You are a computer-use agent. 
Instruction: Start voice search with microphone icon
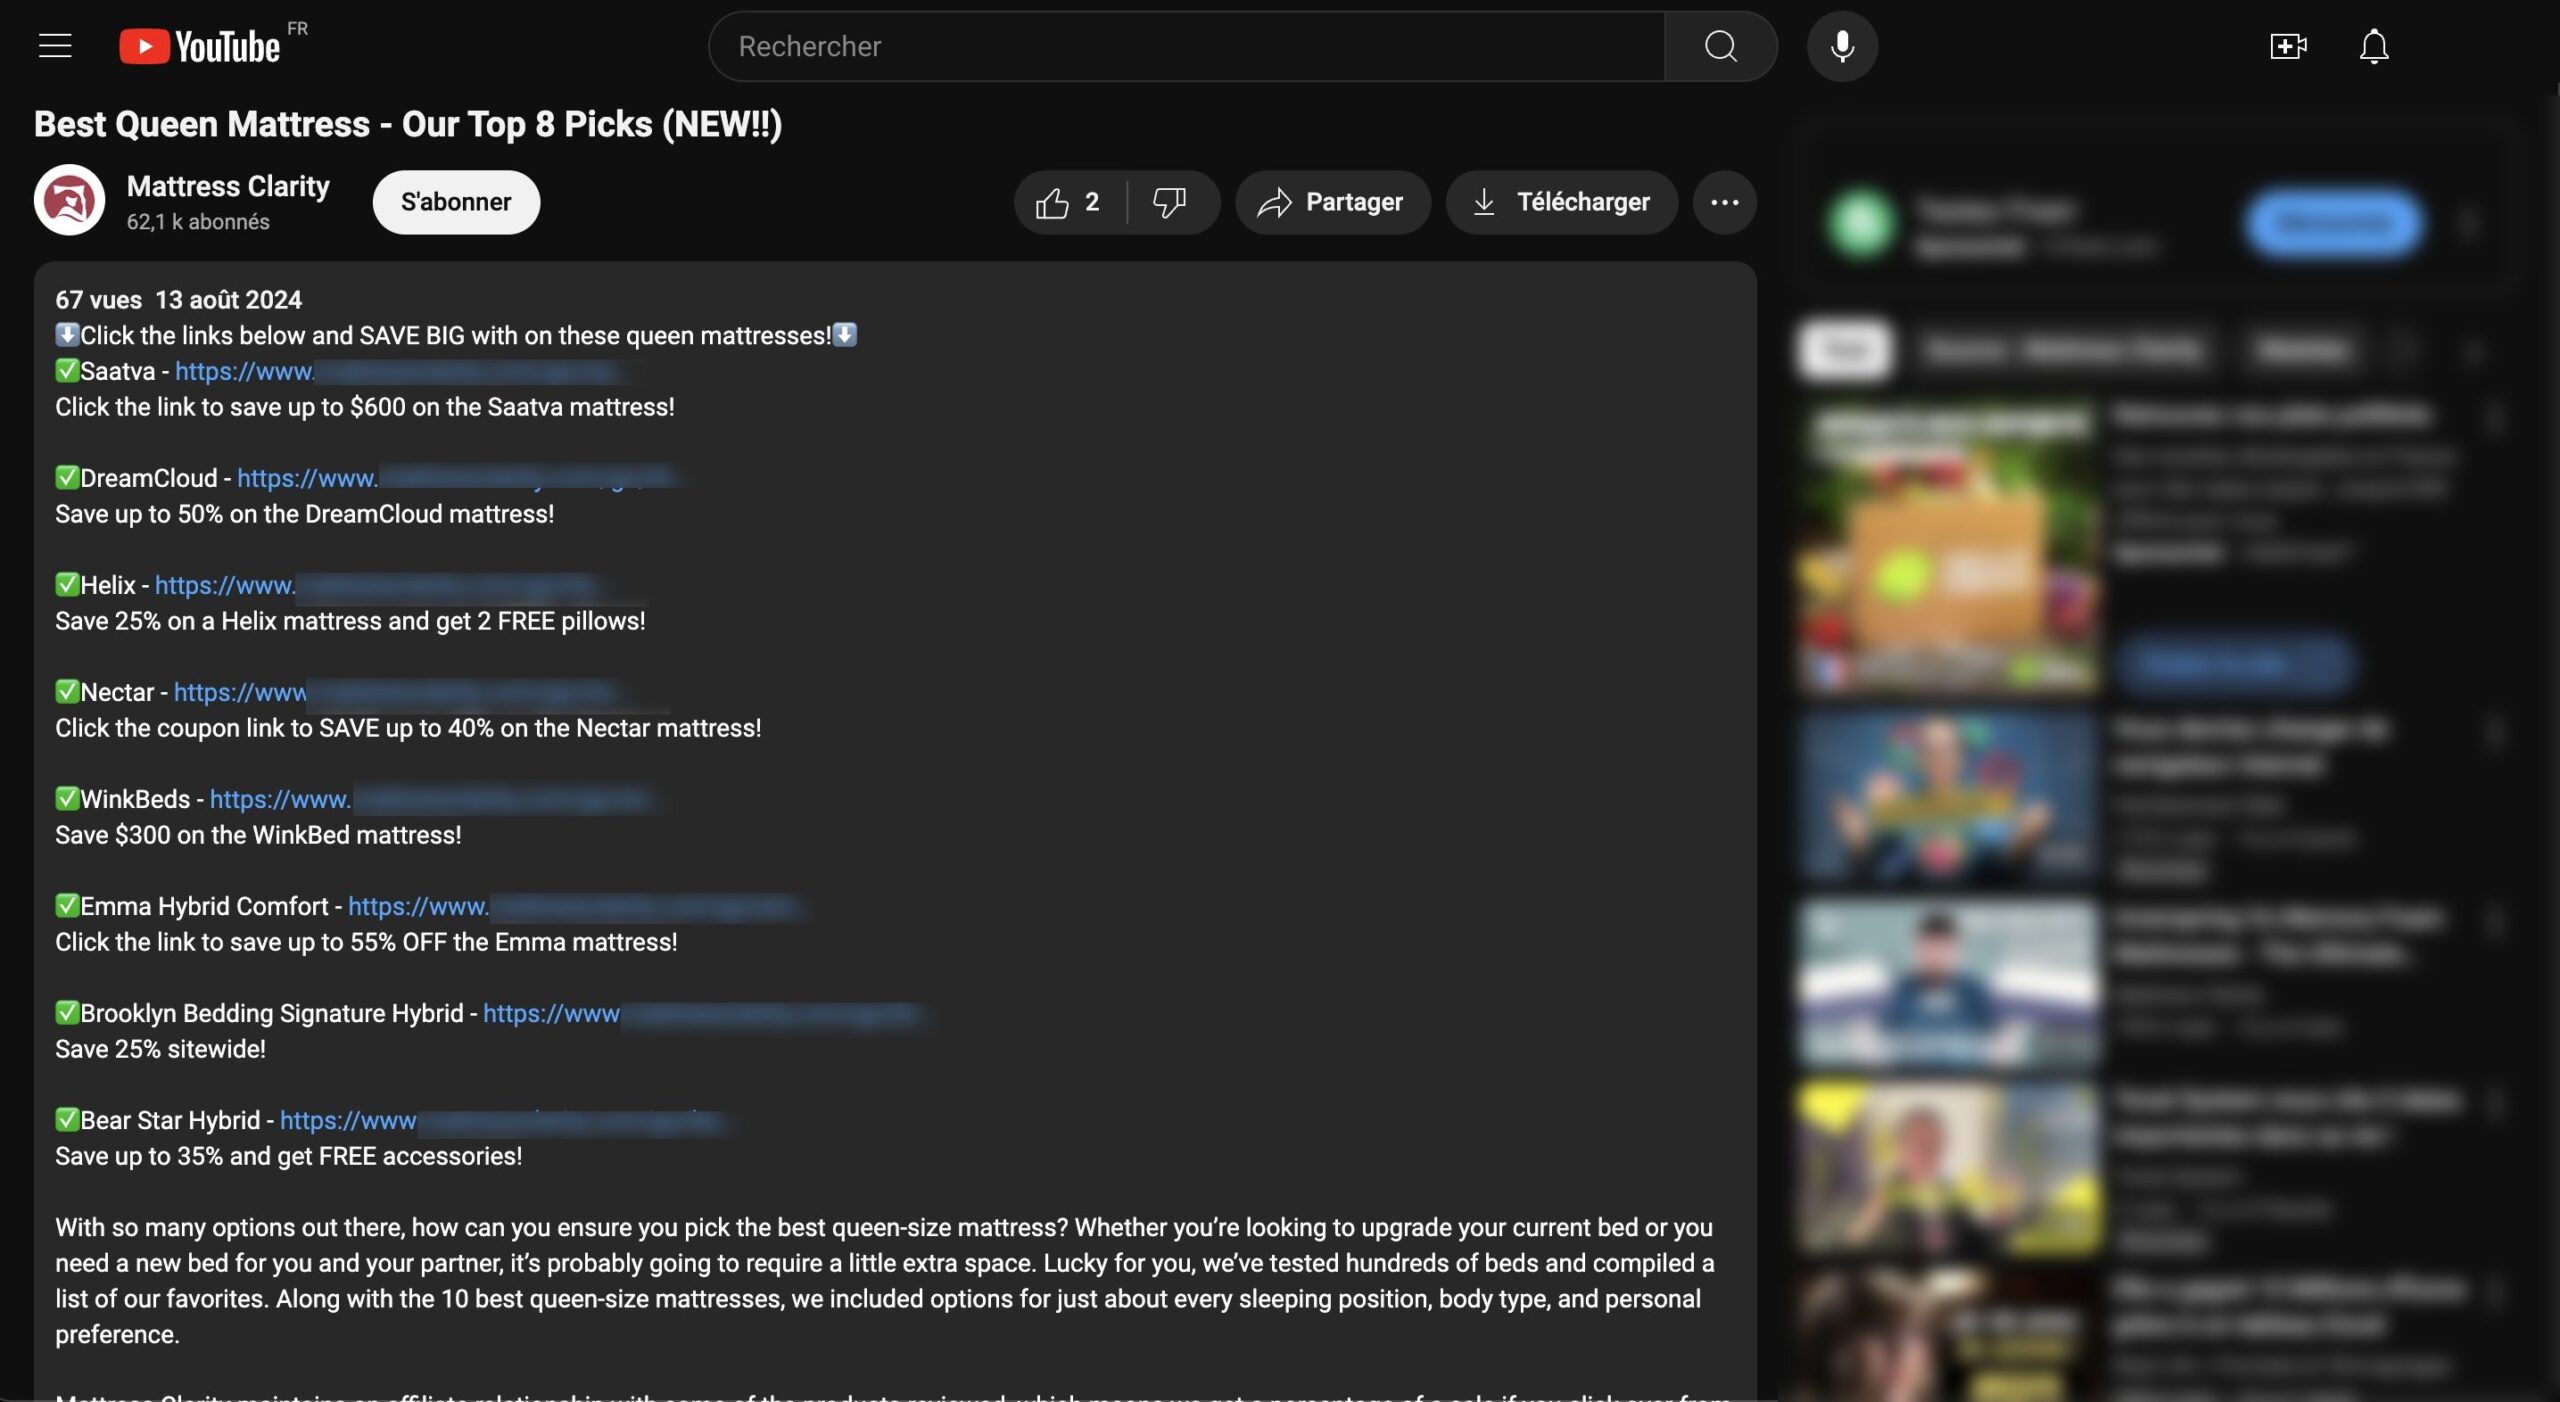click(1842, 46)
